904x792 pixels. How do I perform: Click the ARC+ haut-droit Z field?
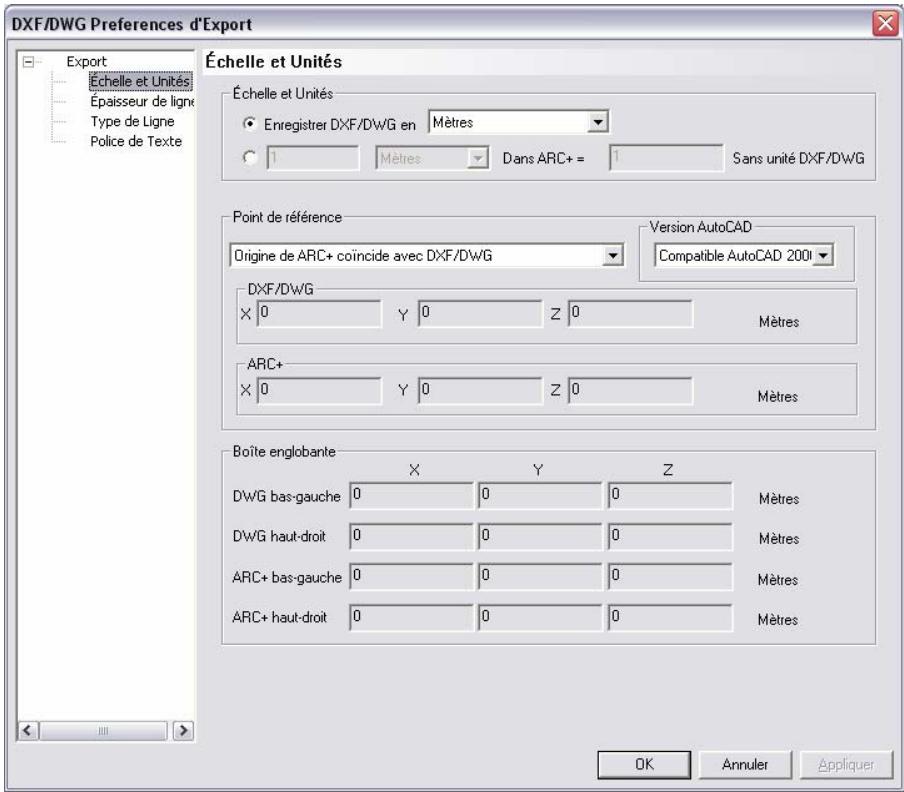pos(669,620)
